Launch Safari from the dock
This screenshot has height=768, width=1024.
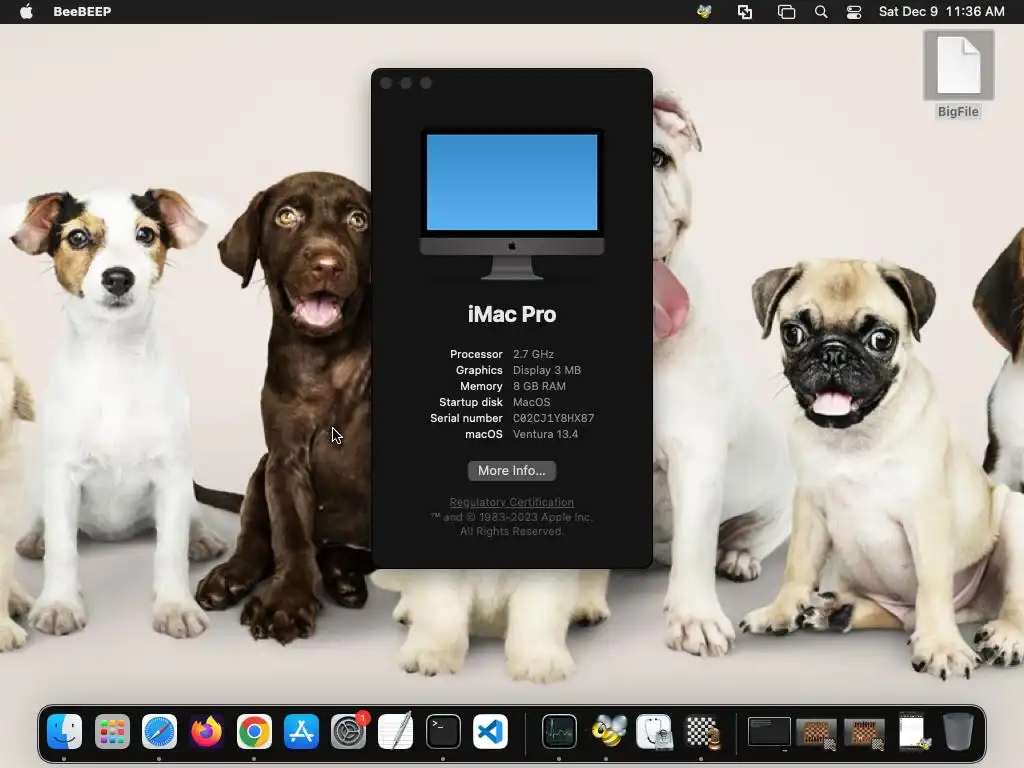[x=159, y=731]
